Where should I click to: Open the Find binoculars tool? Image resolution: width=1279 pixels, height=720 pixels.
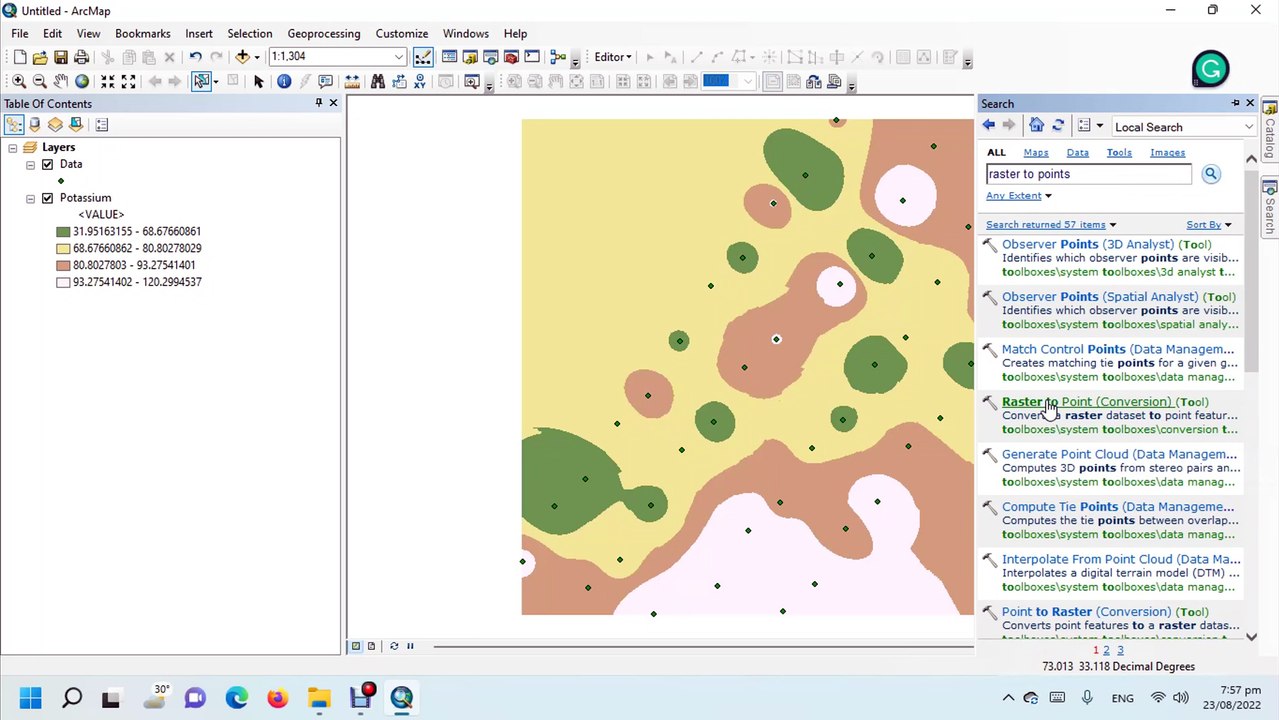[x=377, y=81]
